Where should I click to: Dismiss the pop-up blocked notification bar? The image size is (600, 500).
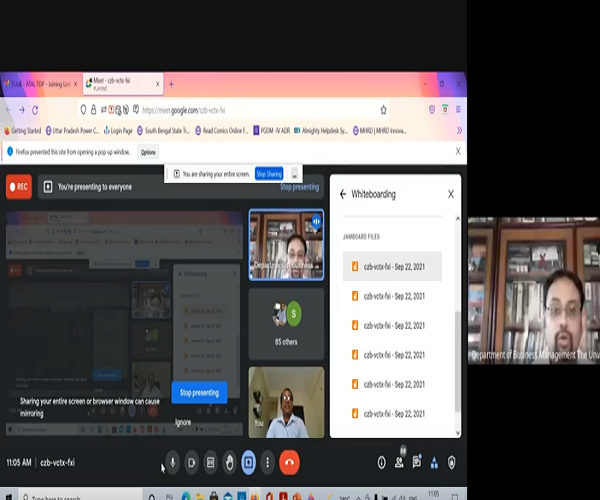click(458, 151)
